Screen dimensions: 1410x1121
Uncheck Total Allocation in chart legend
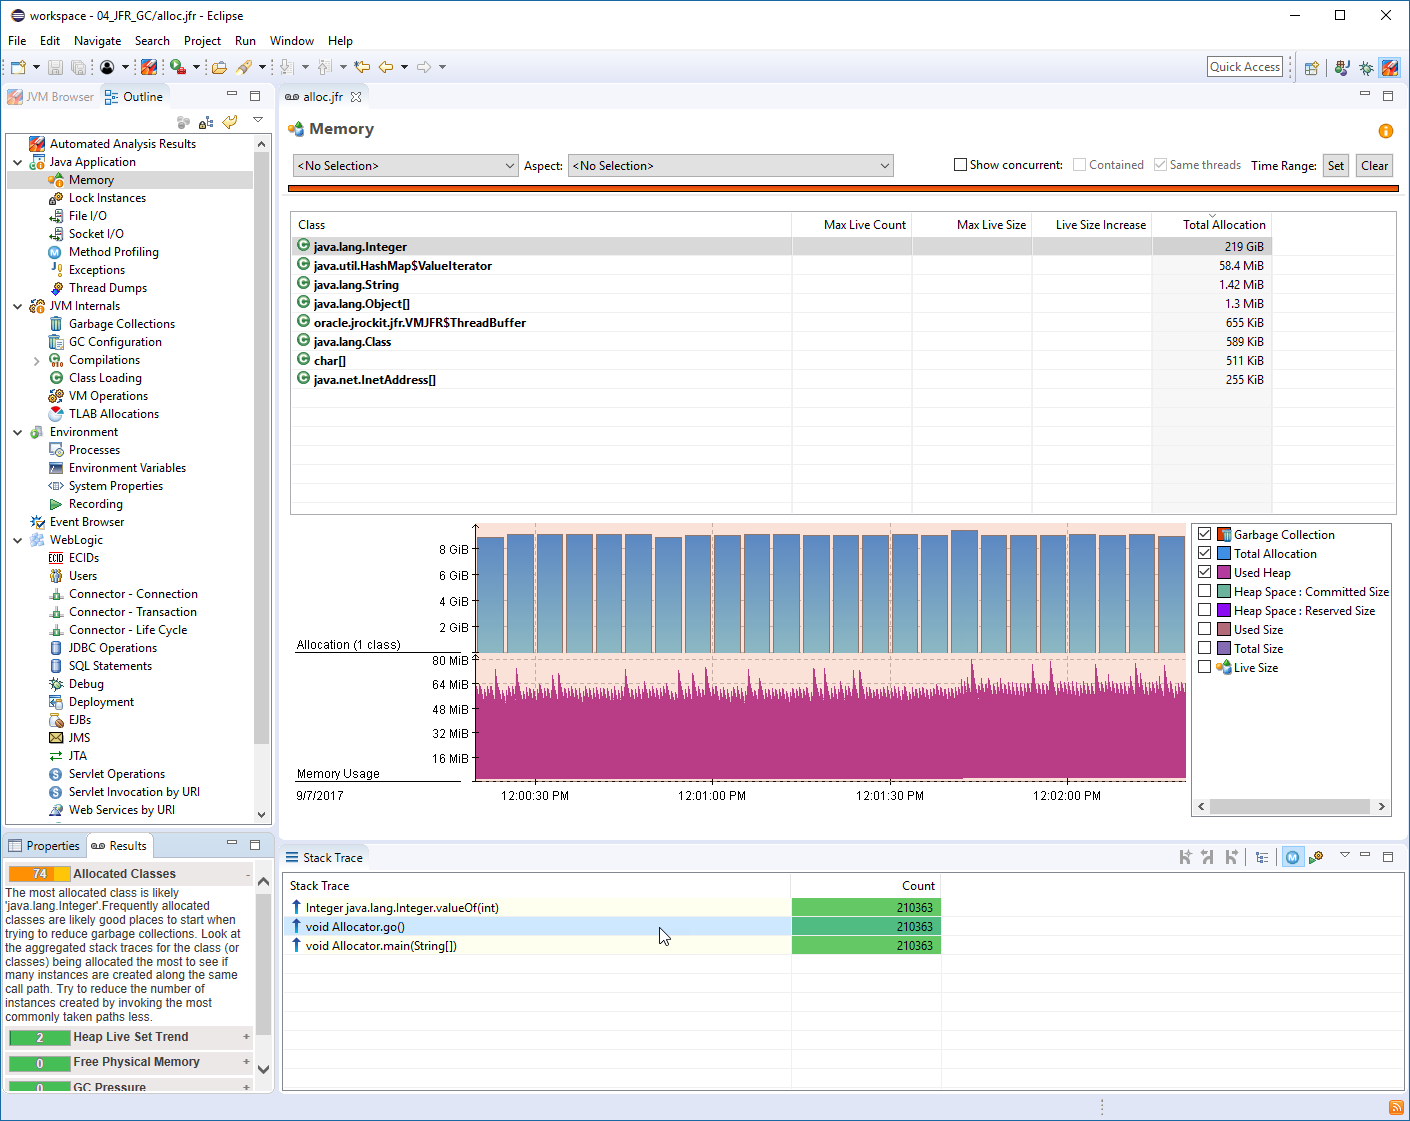click(x=1205, y=553)
